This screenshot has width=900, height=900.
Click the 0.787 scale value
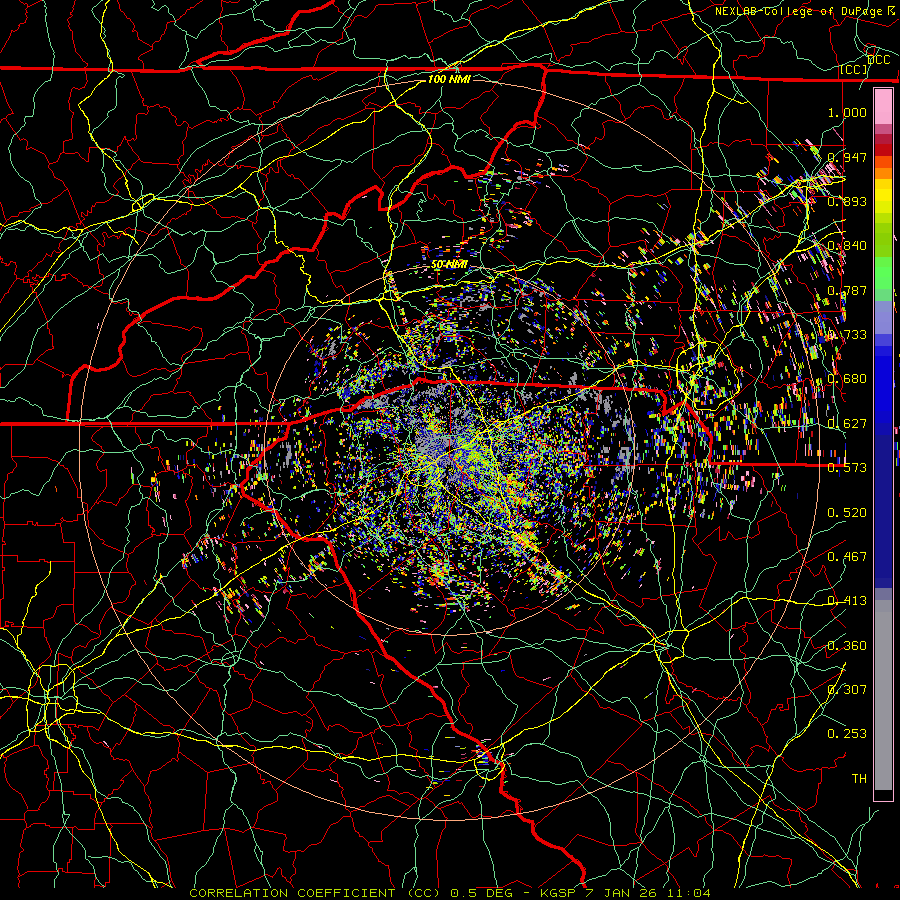click(x=847, y=290)
